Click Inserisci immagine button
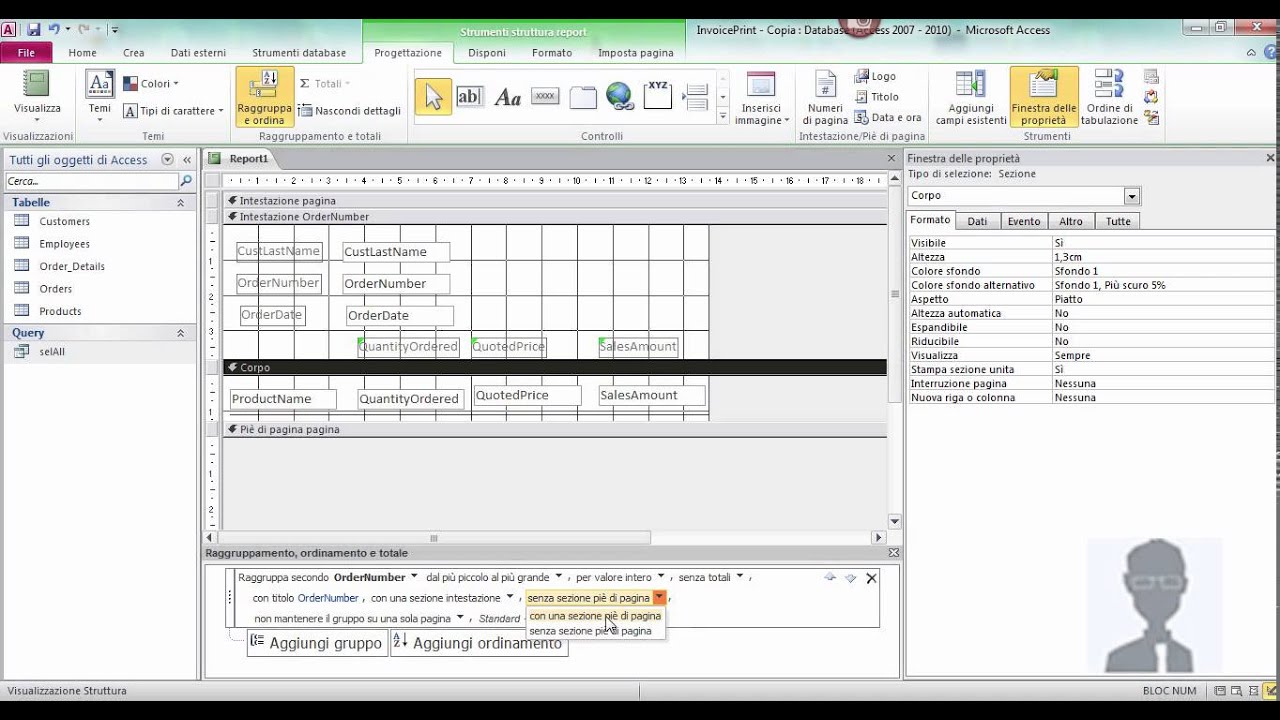This screenshot has width=1280, height=720. (761, 98)
